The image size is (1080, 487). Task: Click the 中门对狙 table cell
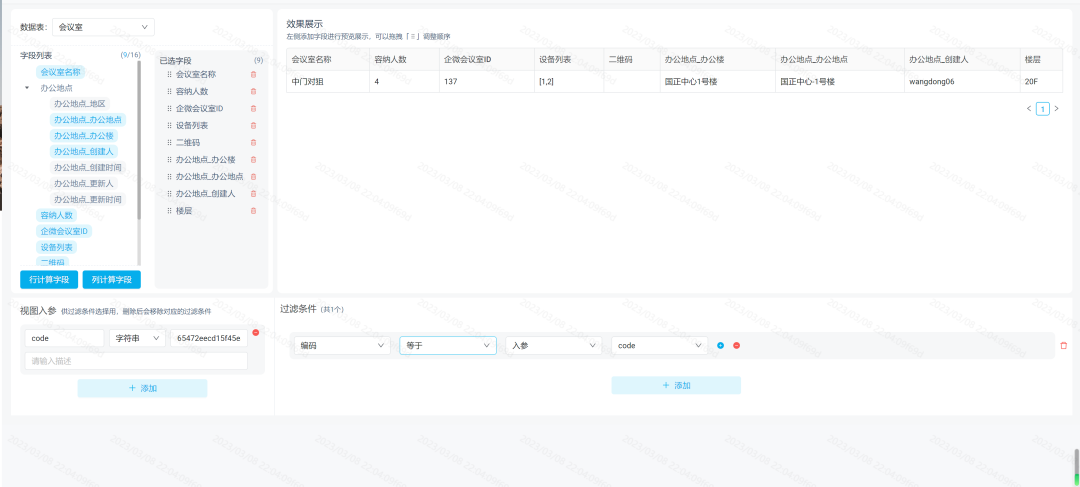[x=328, y=81]
